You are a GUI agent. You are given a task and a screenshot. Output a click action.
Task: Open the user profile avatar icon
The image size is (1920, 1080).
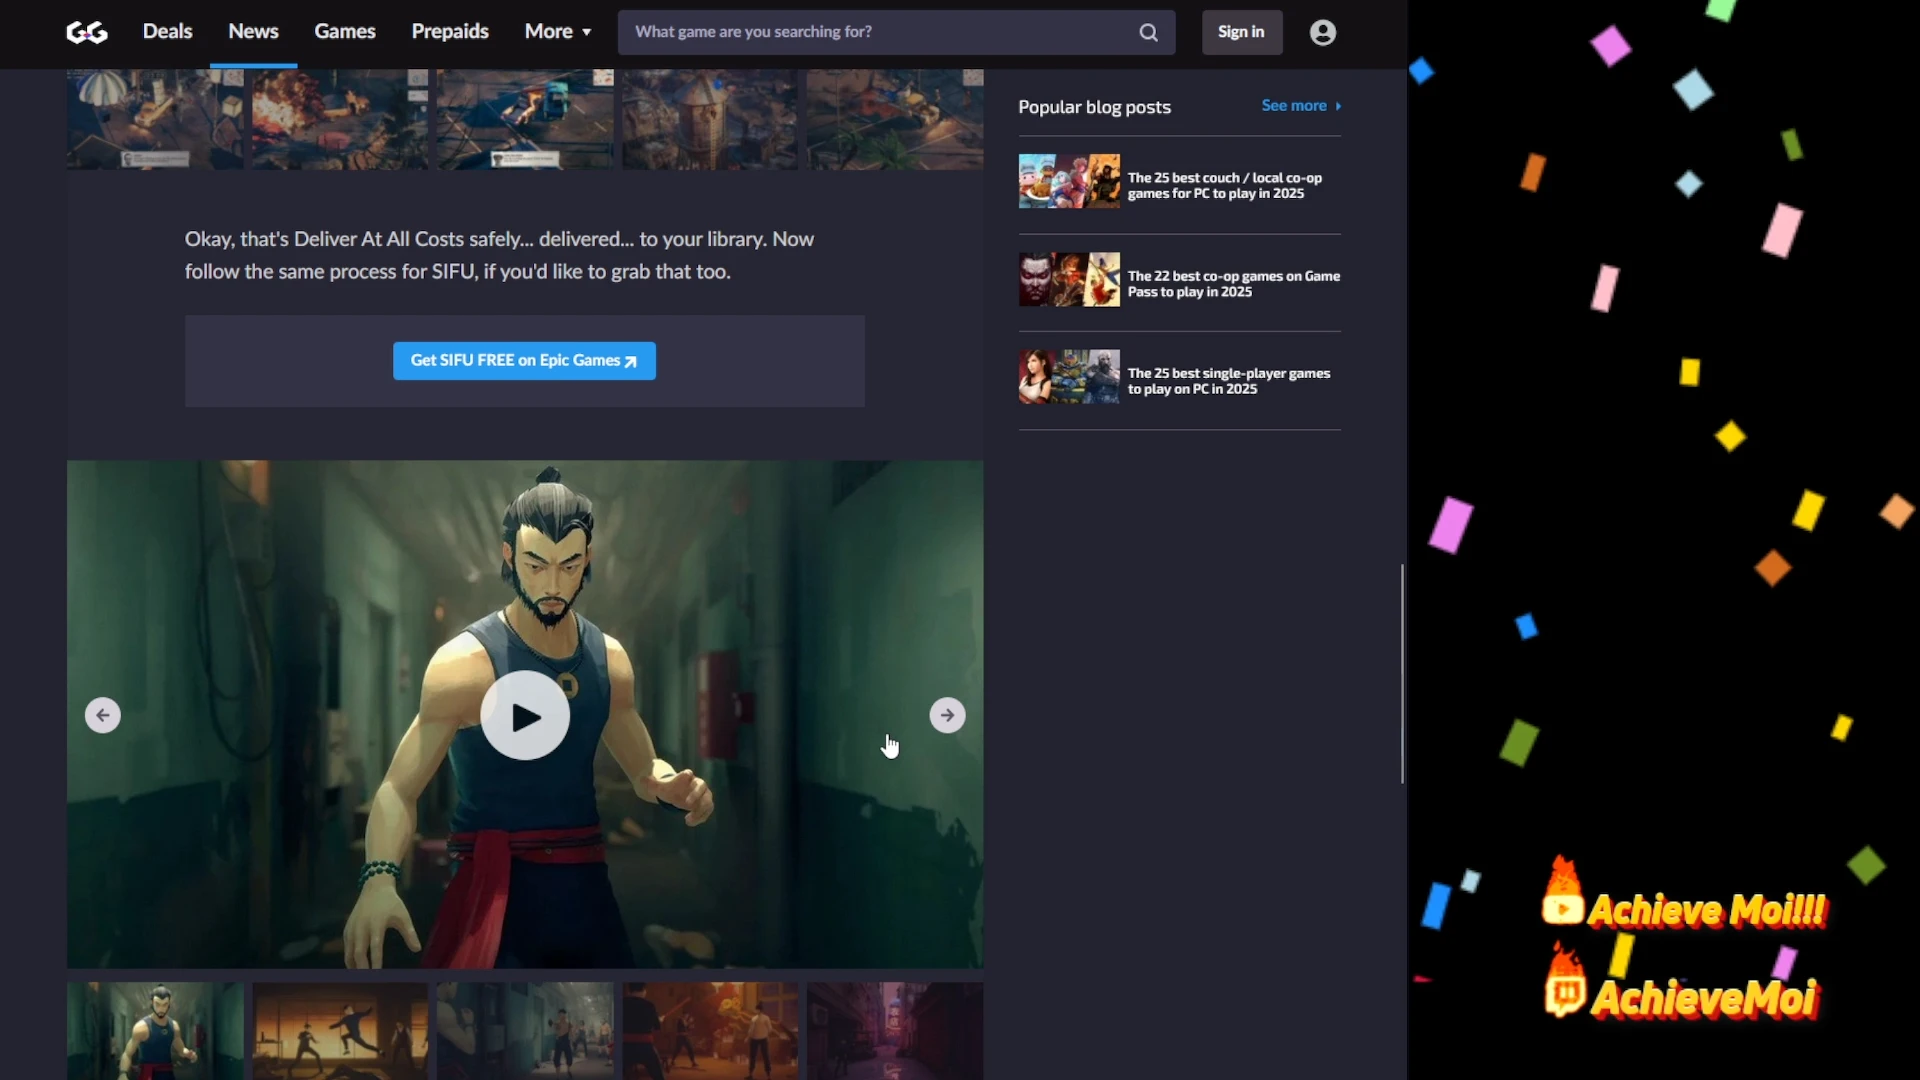tap(1323, 32)
